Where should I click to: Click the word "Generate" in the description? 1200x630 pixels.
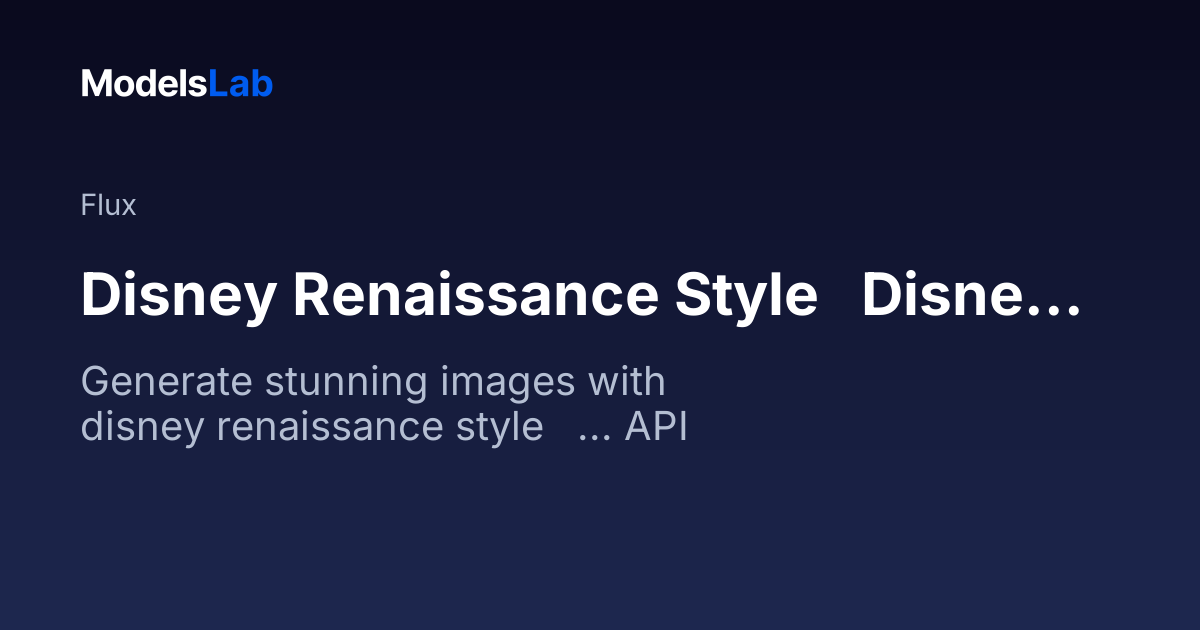pos(162,382)
